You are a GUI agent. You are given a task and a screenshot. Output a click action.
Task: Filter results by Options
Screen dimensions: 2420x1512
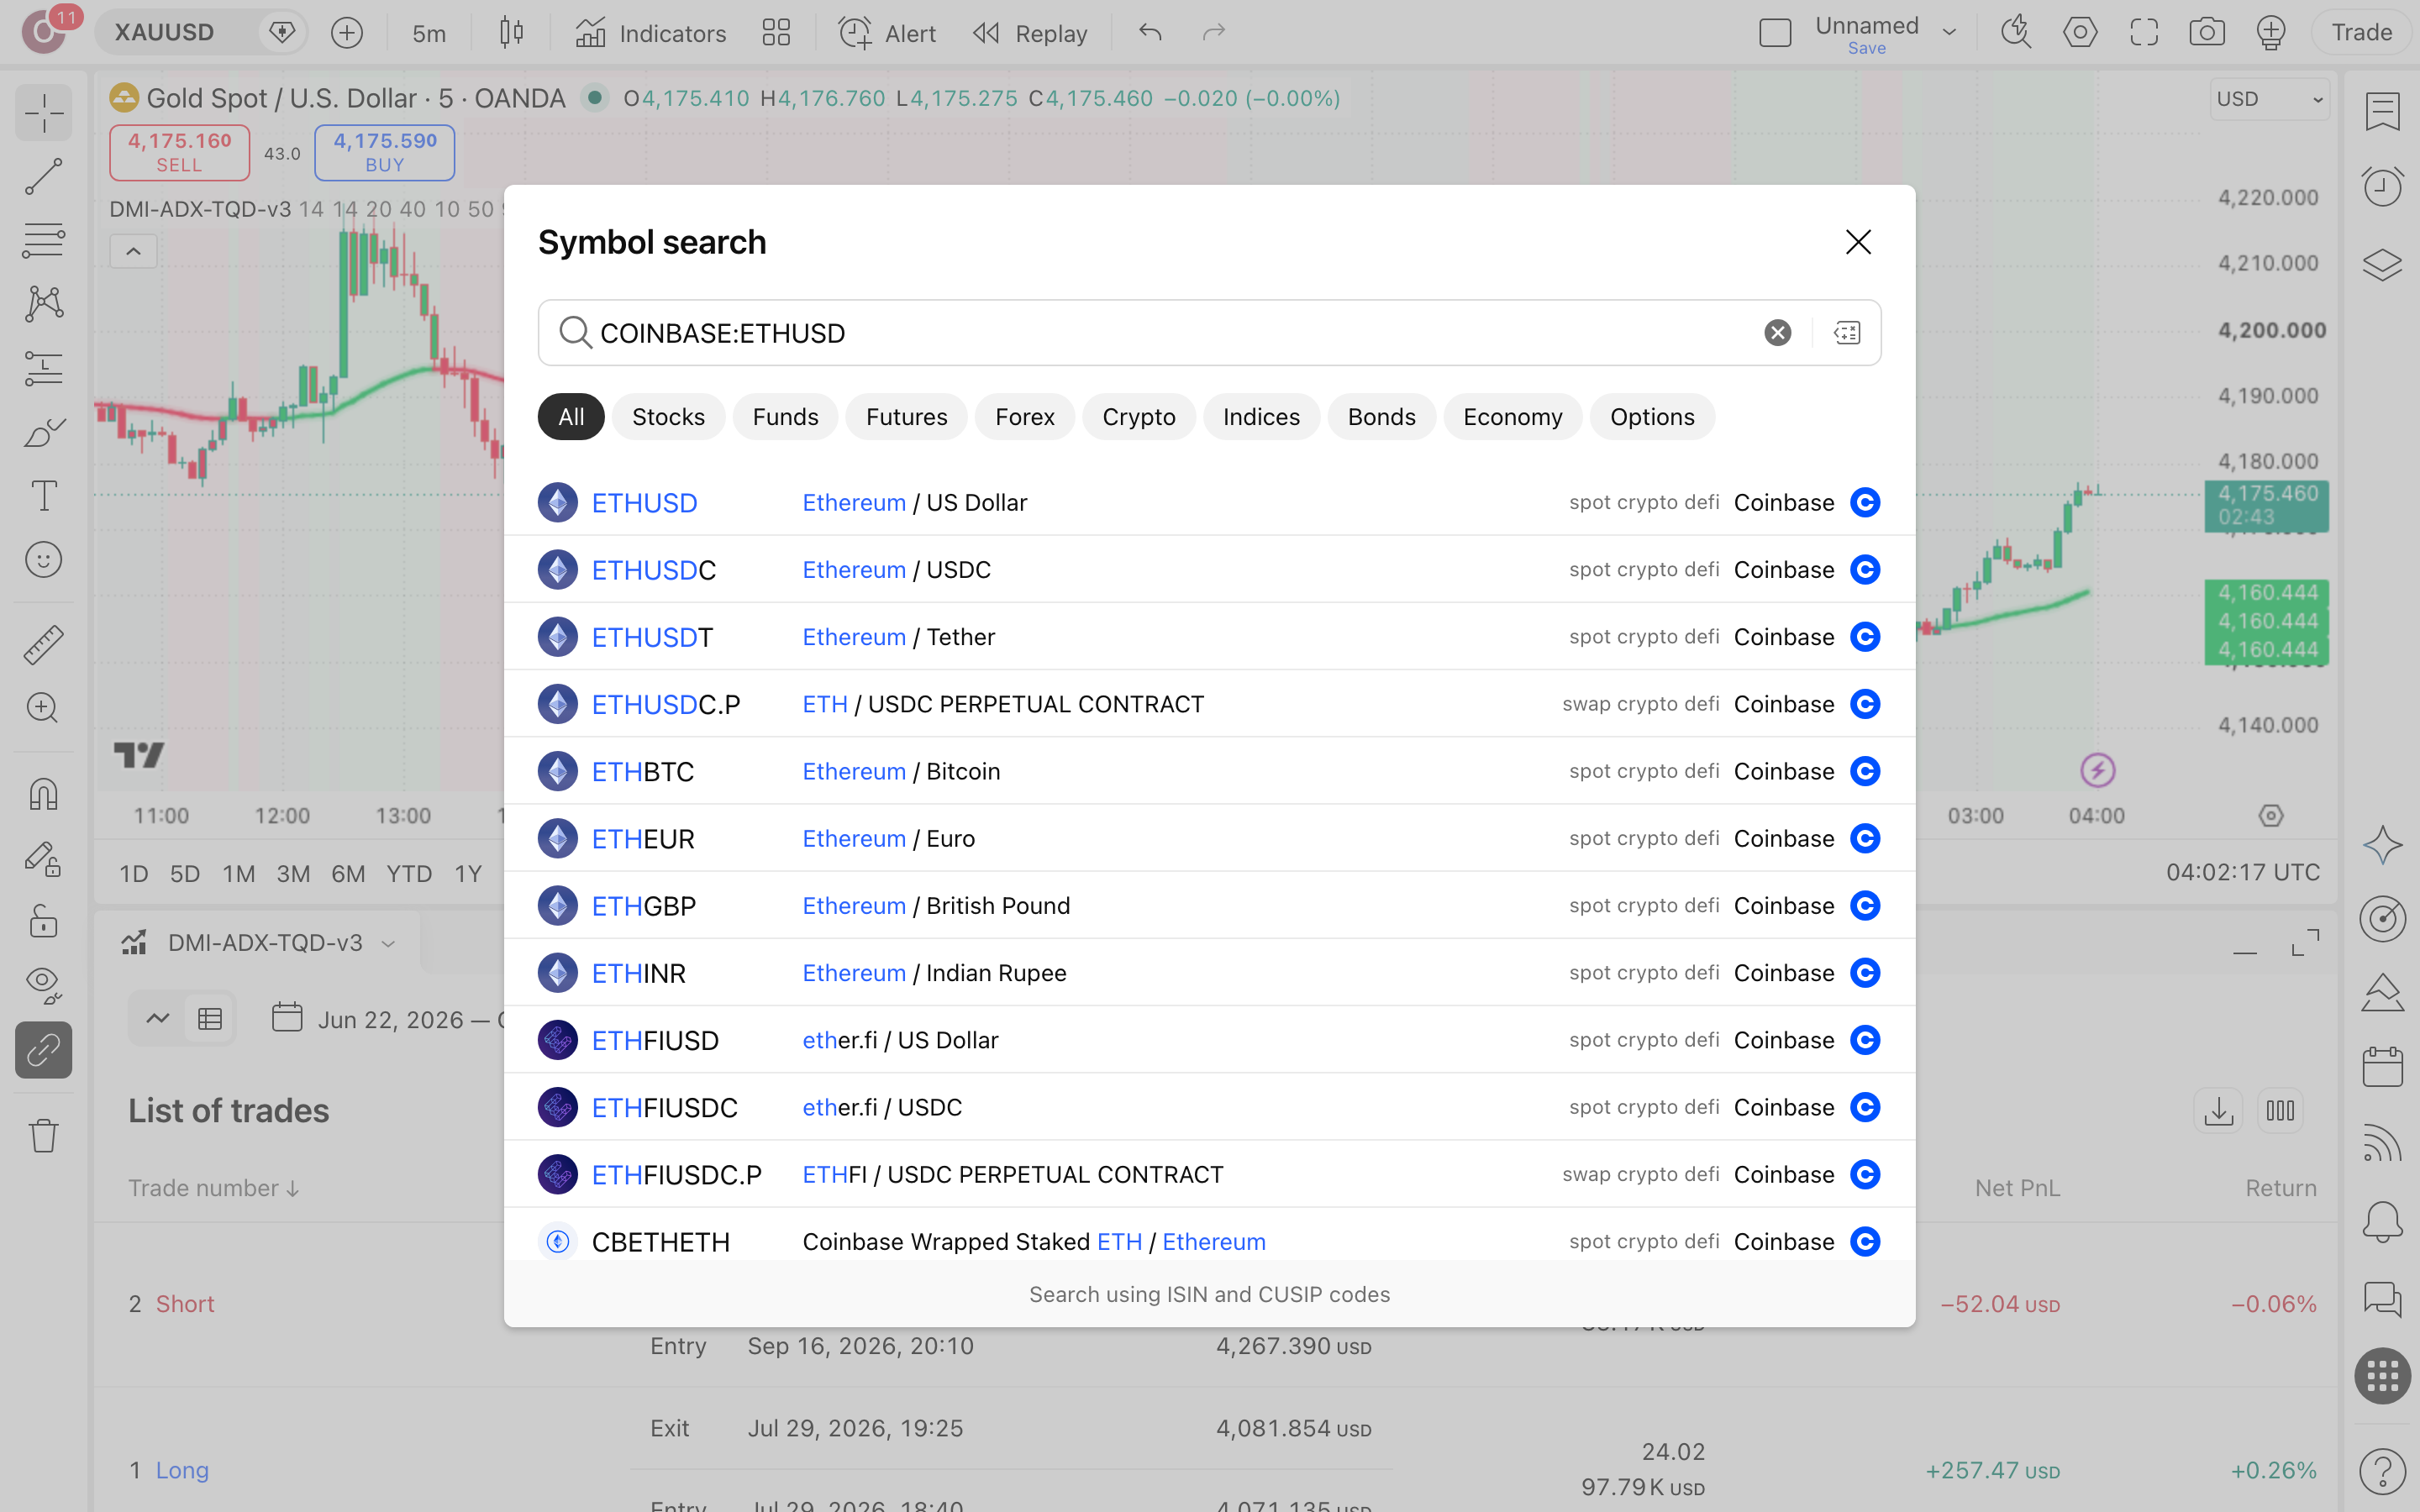tap(1652, 417)
